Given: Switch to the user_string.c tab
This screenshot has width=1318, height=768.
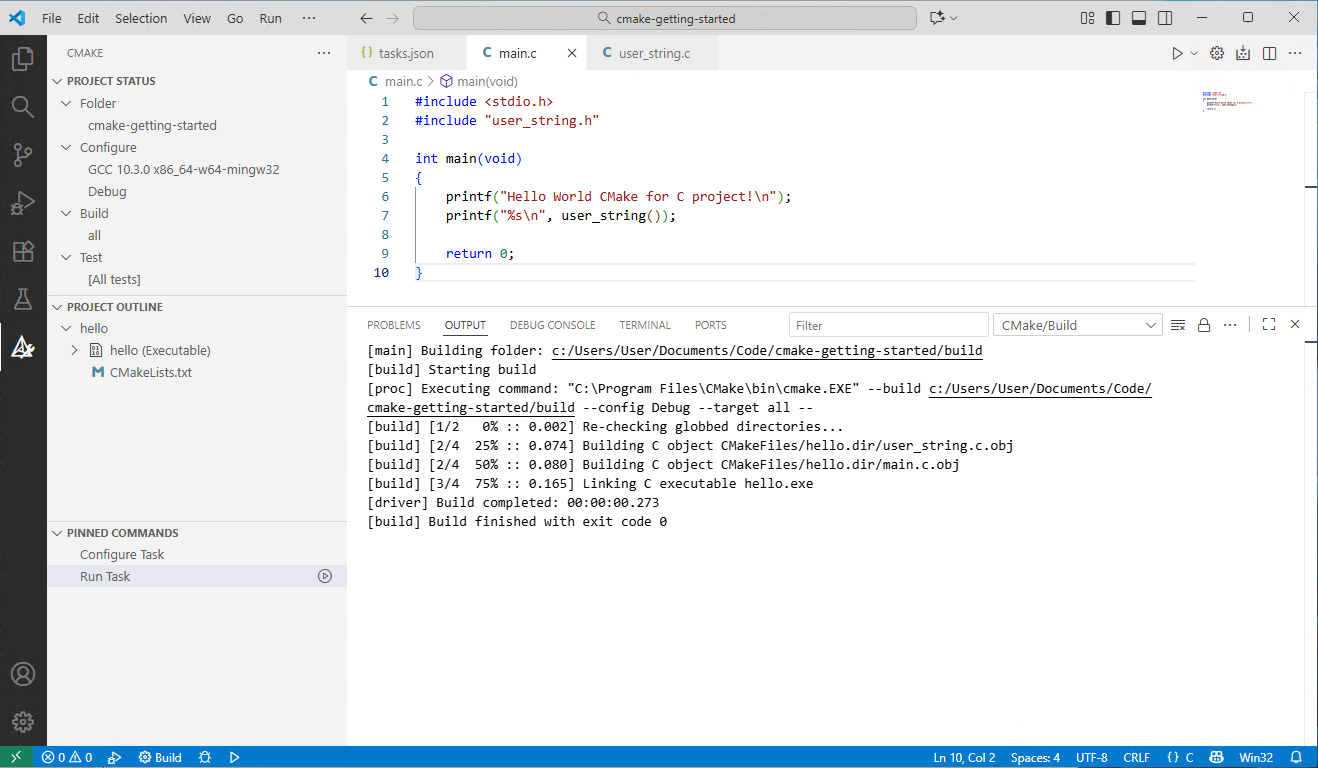Looking at the screenshot, I should pos(654,53).
